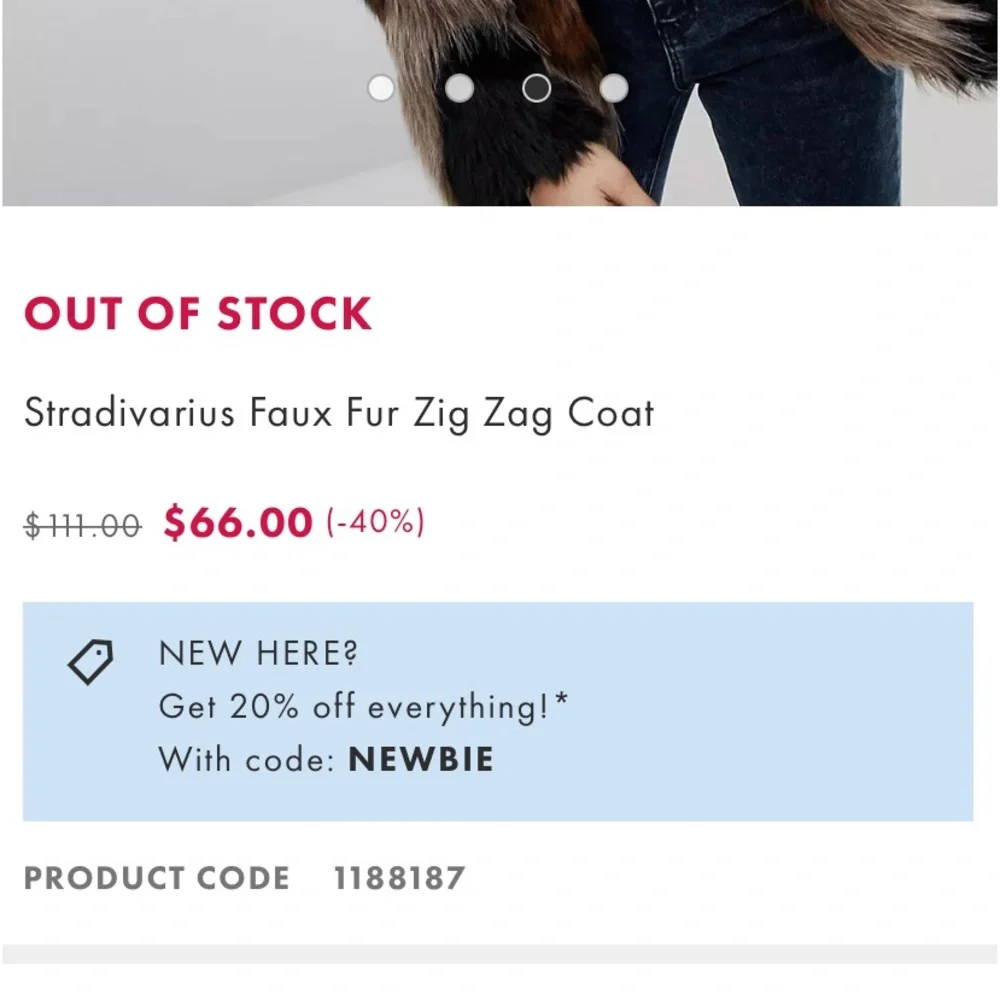Click the active dark carousel dot
1000x1000 pixels.
pyautogui.click(x=537, y=88)
